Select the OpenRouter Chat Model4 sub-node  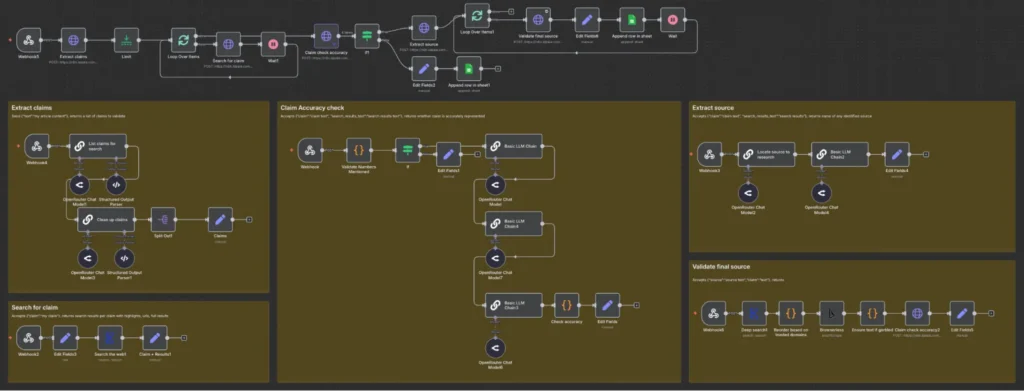[823, 193]
